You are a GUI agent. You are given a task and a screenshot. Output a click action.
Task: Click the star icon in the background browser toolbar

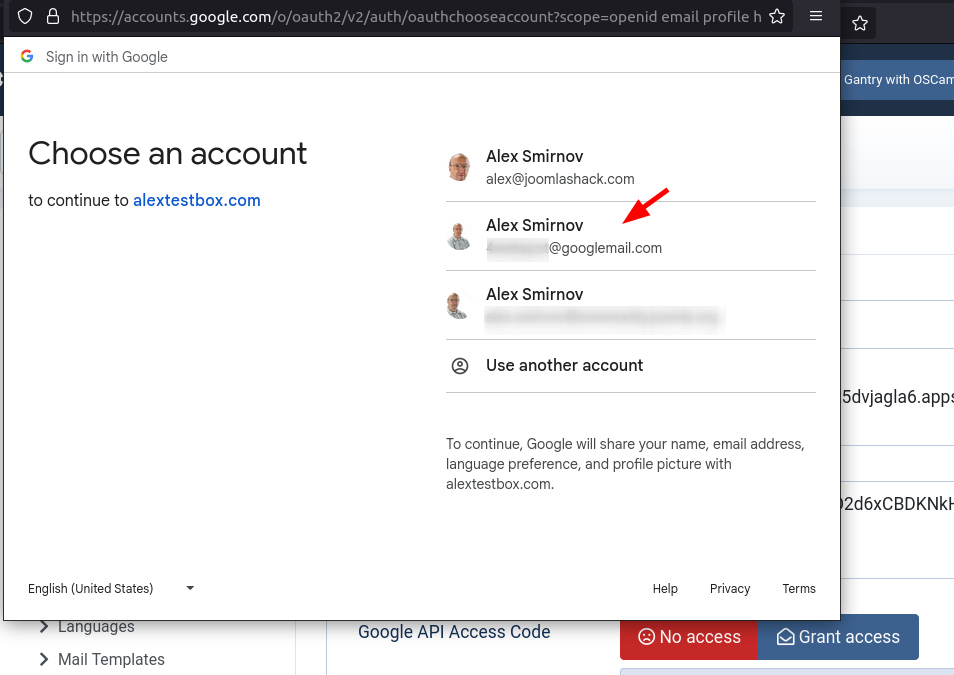(860, 24)
